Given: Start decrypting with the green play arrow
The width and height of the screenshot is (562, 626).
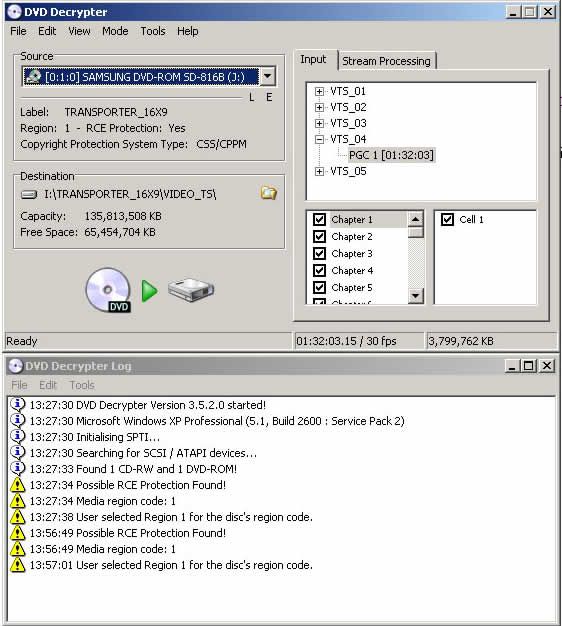Looking at the screenshot, I should click(150, 291).
